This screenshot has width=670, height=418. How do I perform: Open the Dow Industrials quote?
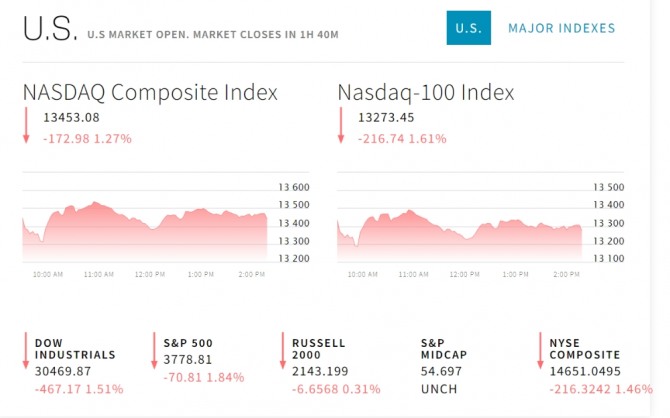click(x=75, y=348)
